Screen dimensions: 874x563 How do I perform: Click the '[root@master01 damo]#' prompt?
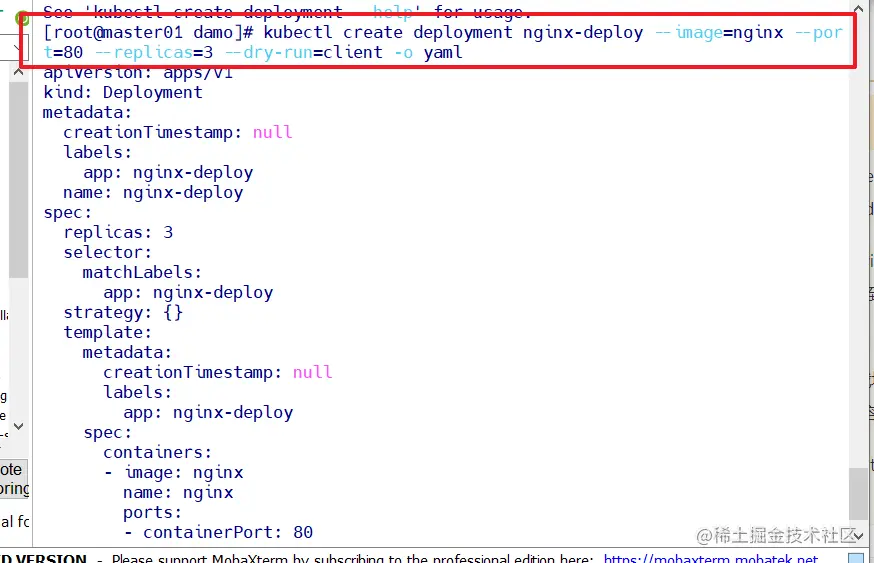(148, 32)
